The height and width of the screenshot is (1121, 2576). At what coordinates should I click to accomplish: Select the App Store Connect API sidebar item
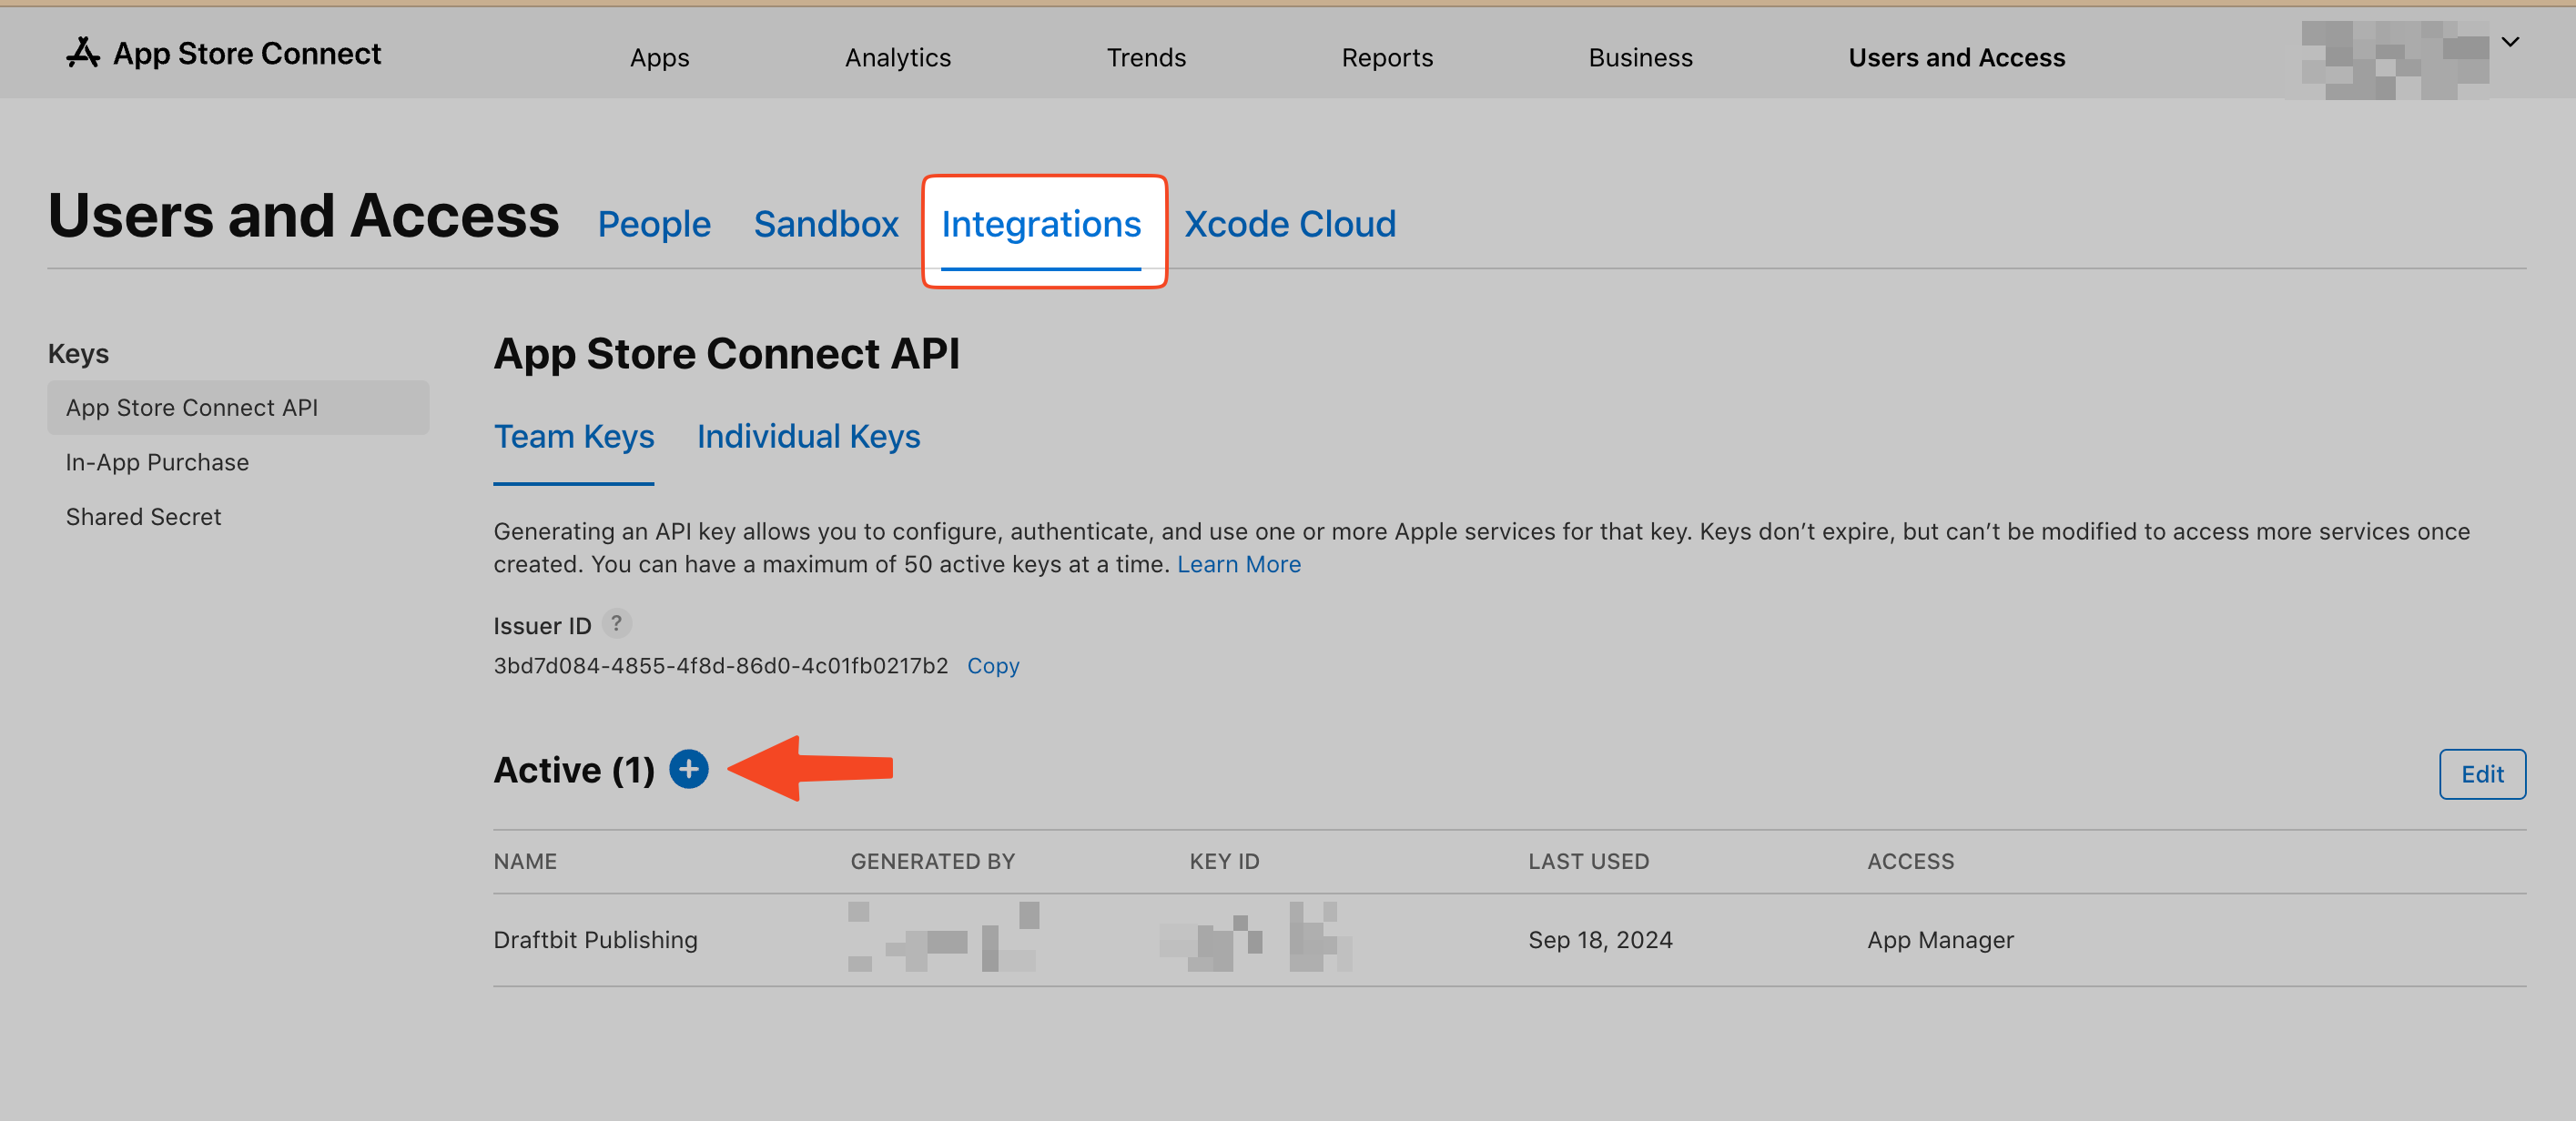192,407
